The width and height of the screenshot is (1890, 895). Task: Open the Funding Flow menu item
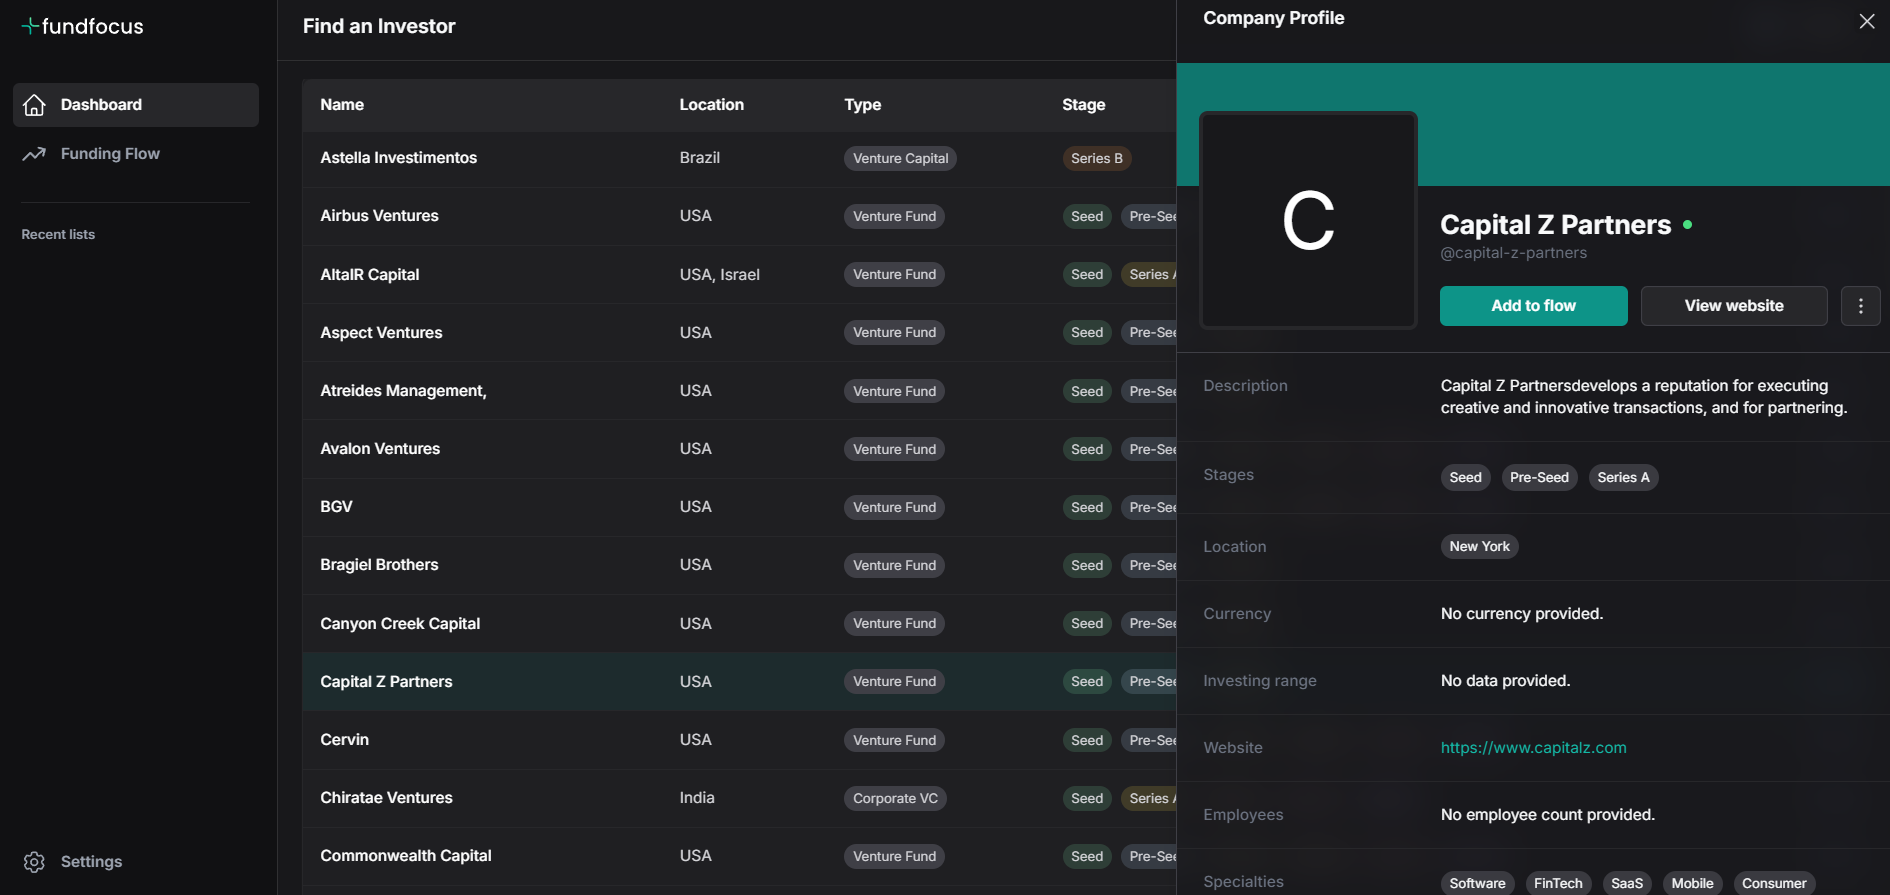click(x=110, y=154)
